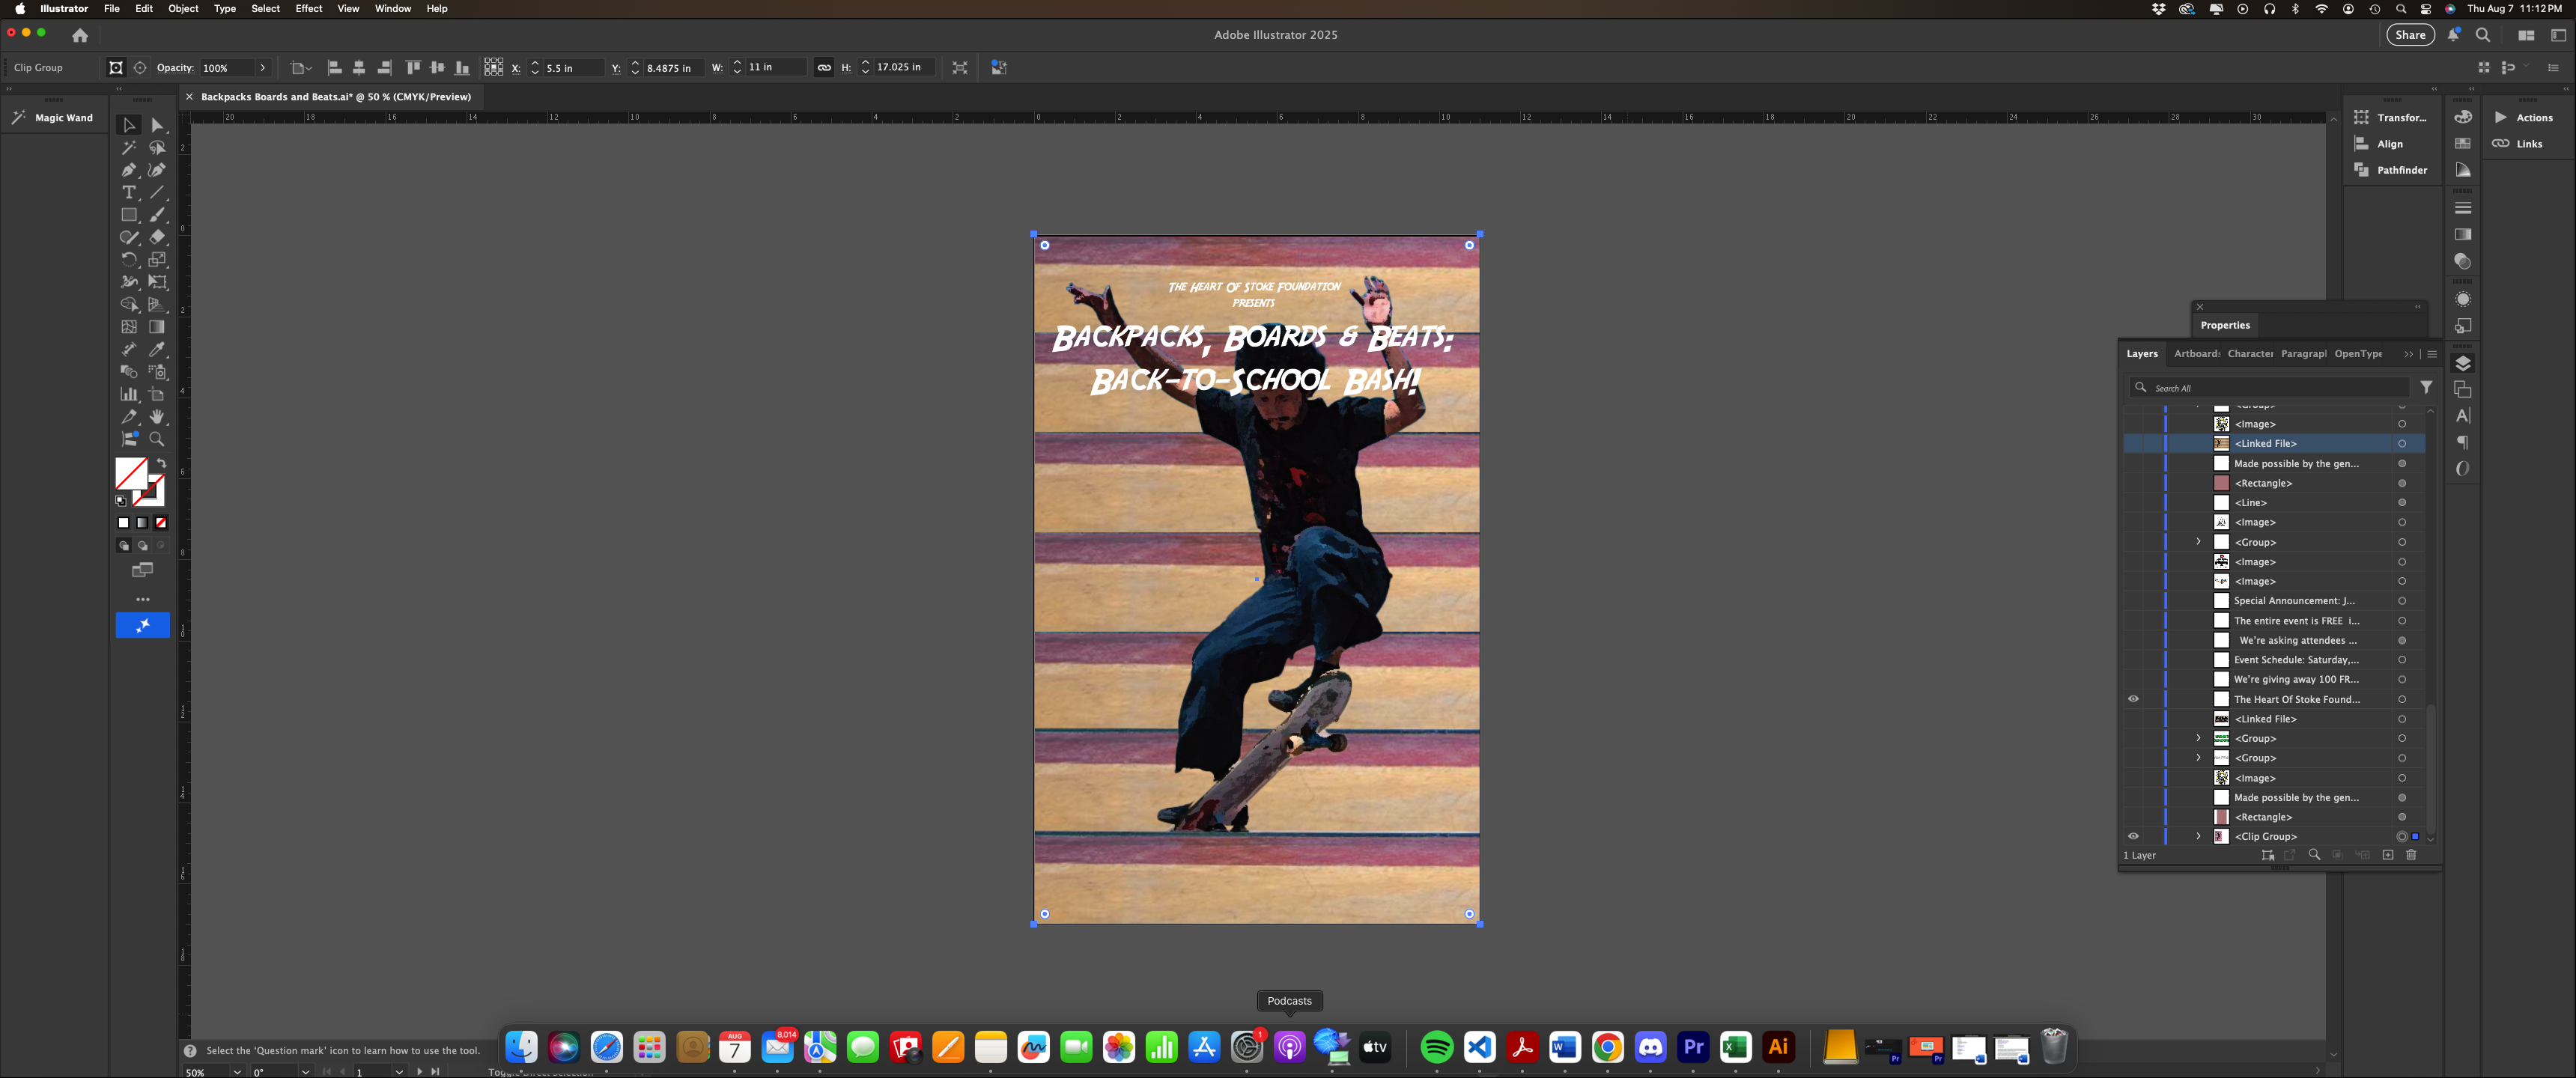Select the Hand tool
Image resolution: width=2576 pixels, height=1078 pixels.
157,416
